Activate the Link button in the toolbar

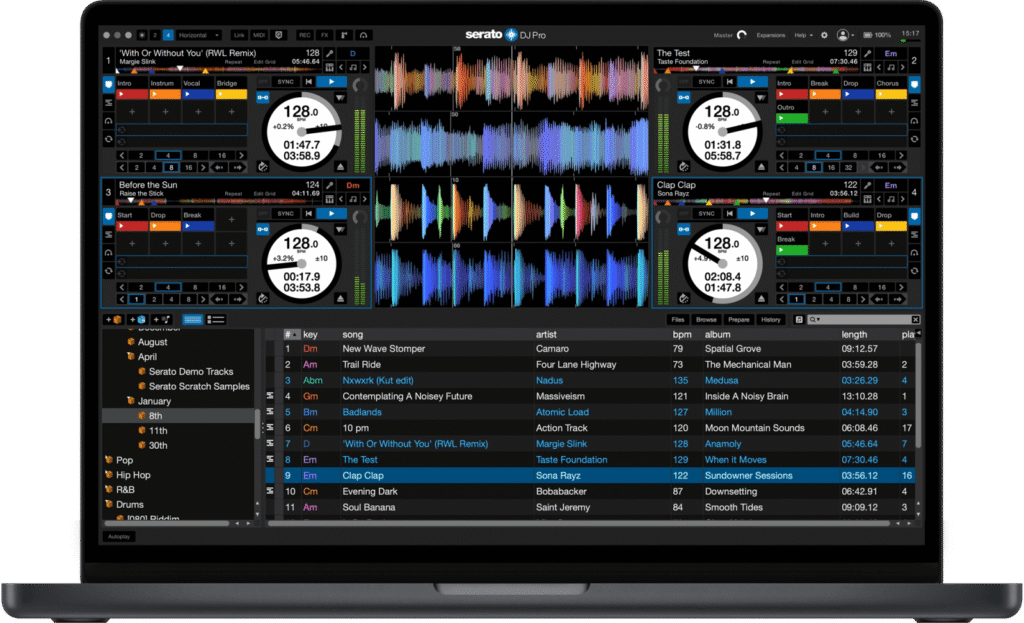point(239,35)
